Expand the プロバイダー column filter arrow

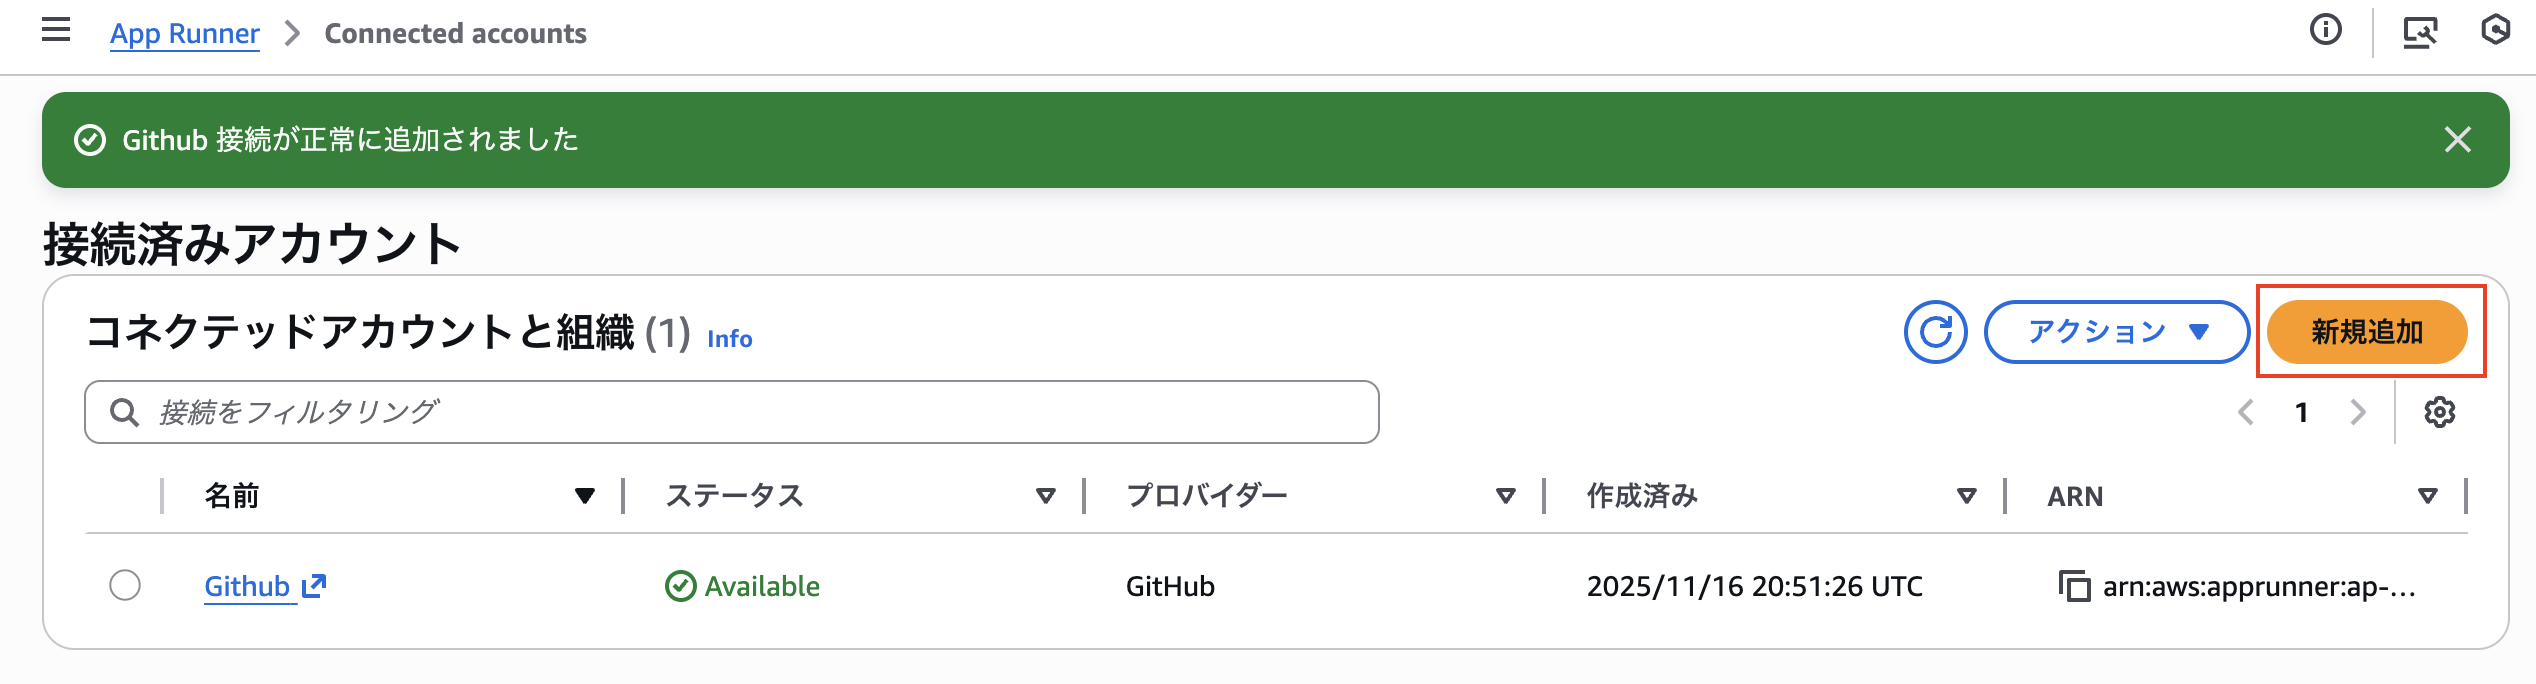(1504, 495)
